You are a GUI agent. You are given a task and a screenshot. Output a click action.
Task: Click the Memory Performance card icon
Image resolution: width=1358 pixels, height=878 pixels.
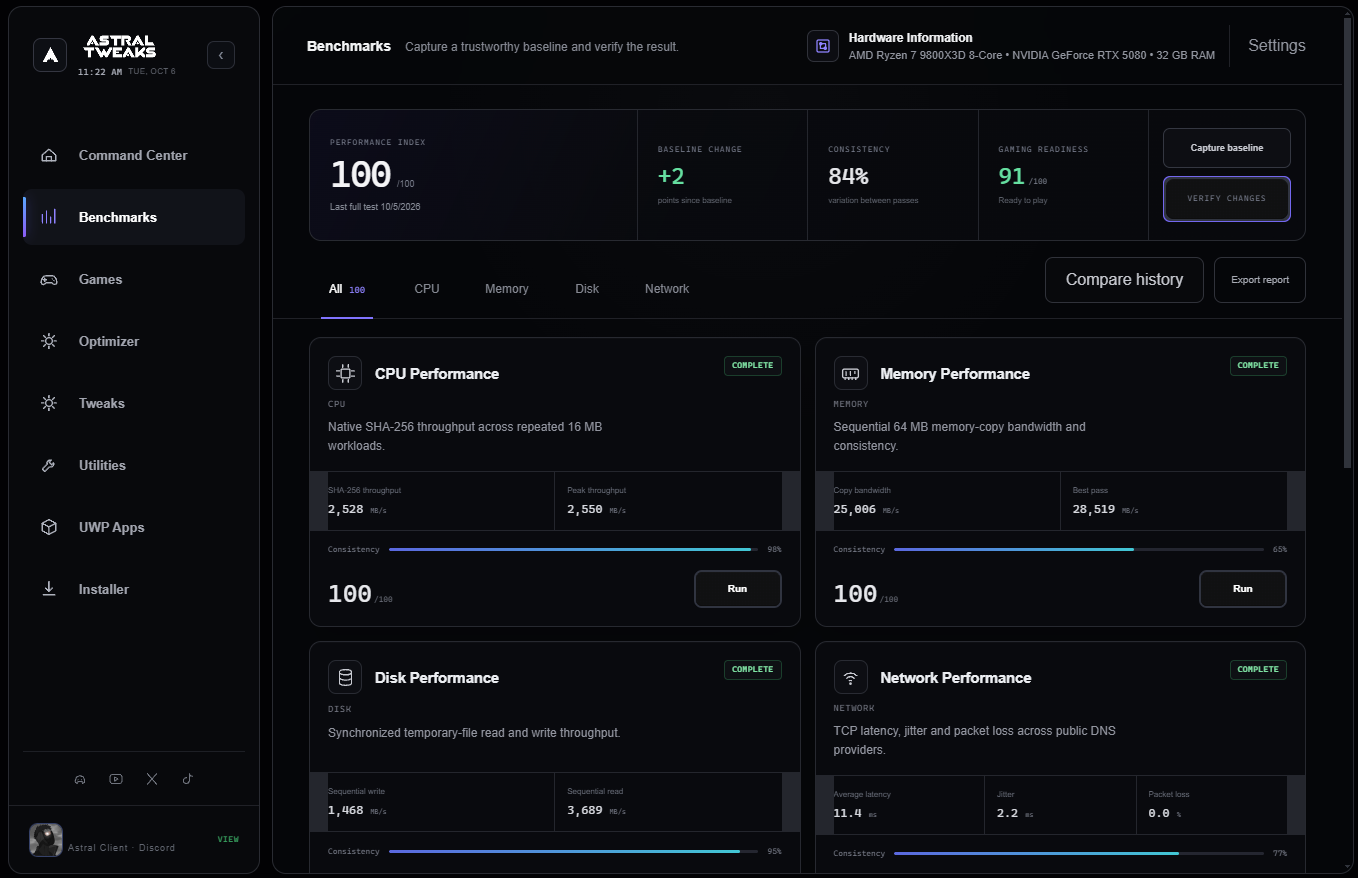[x=851, y=373]
